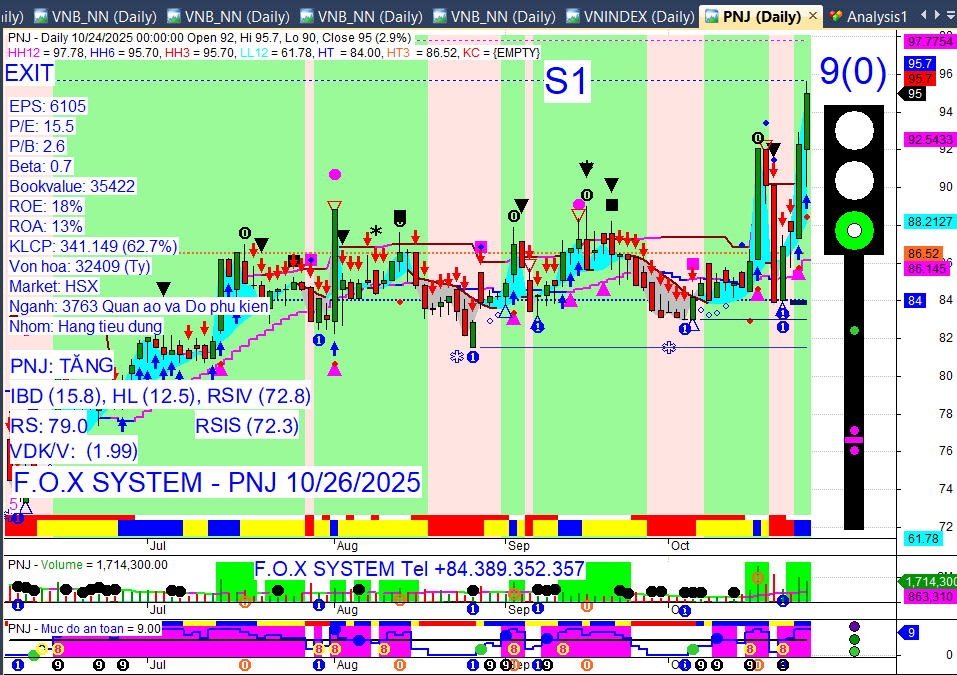This screenshot has height=675, width=957.
Task: Select the Beta: 0.7 value
Action: 41,167
